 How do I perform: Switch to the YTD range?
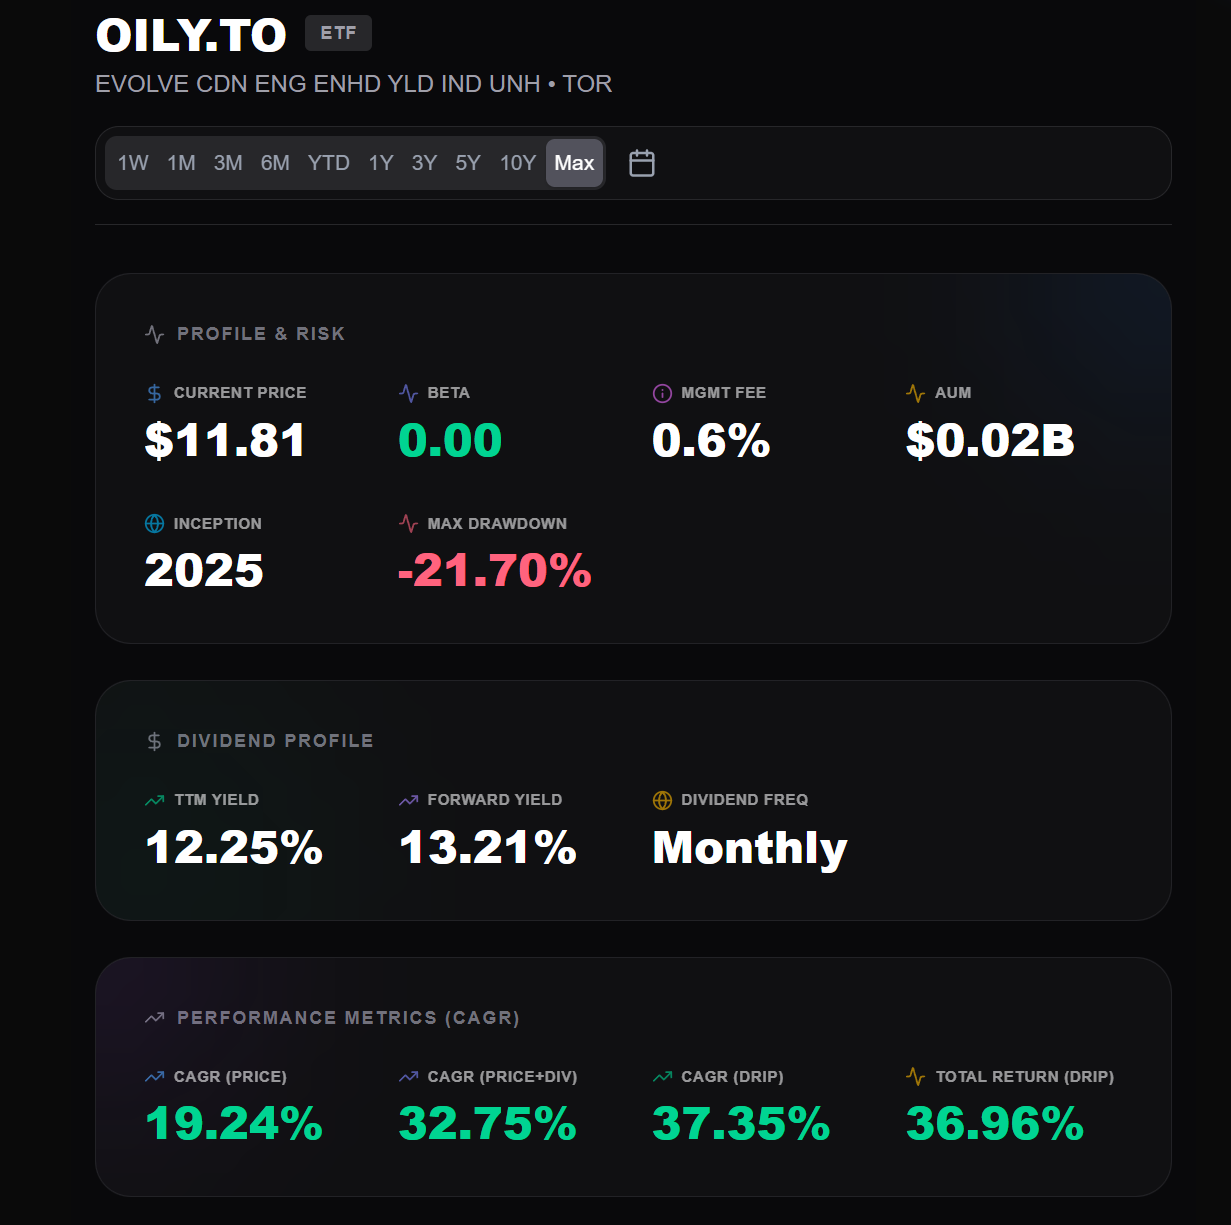point(329,163)
